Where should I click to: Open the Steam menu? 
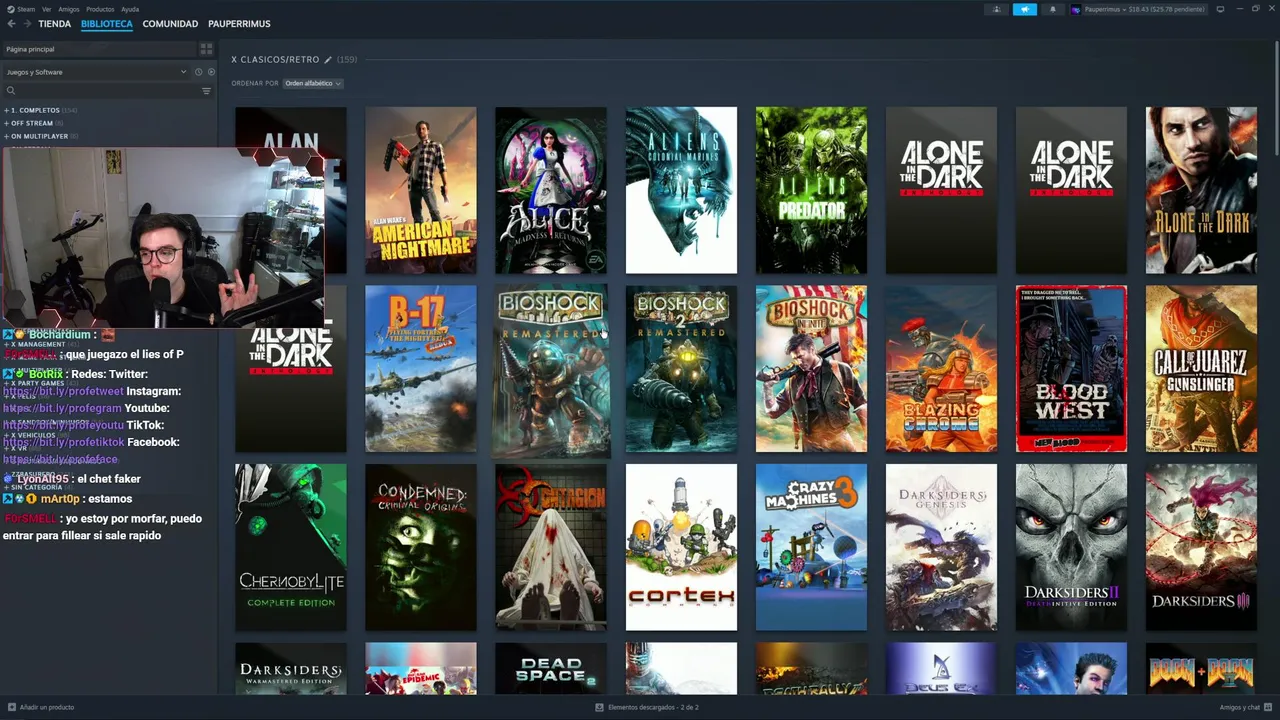pos(26,9)
